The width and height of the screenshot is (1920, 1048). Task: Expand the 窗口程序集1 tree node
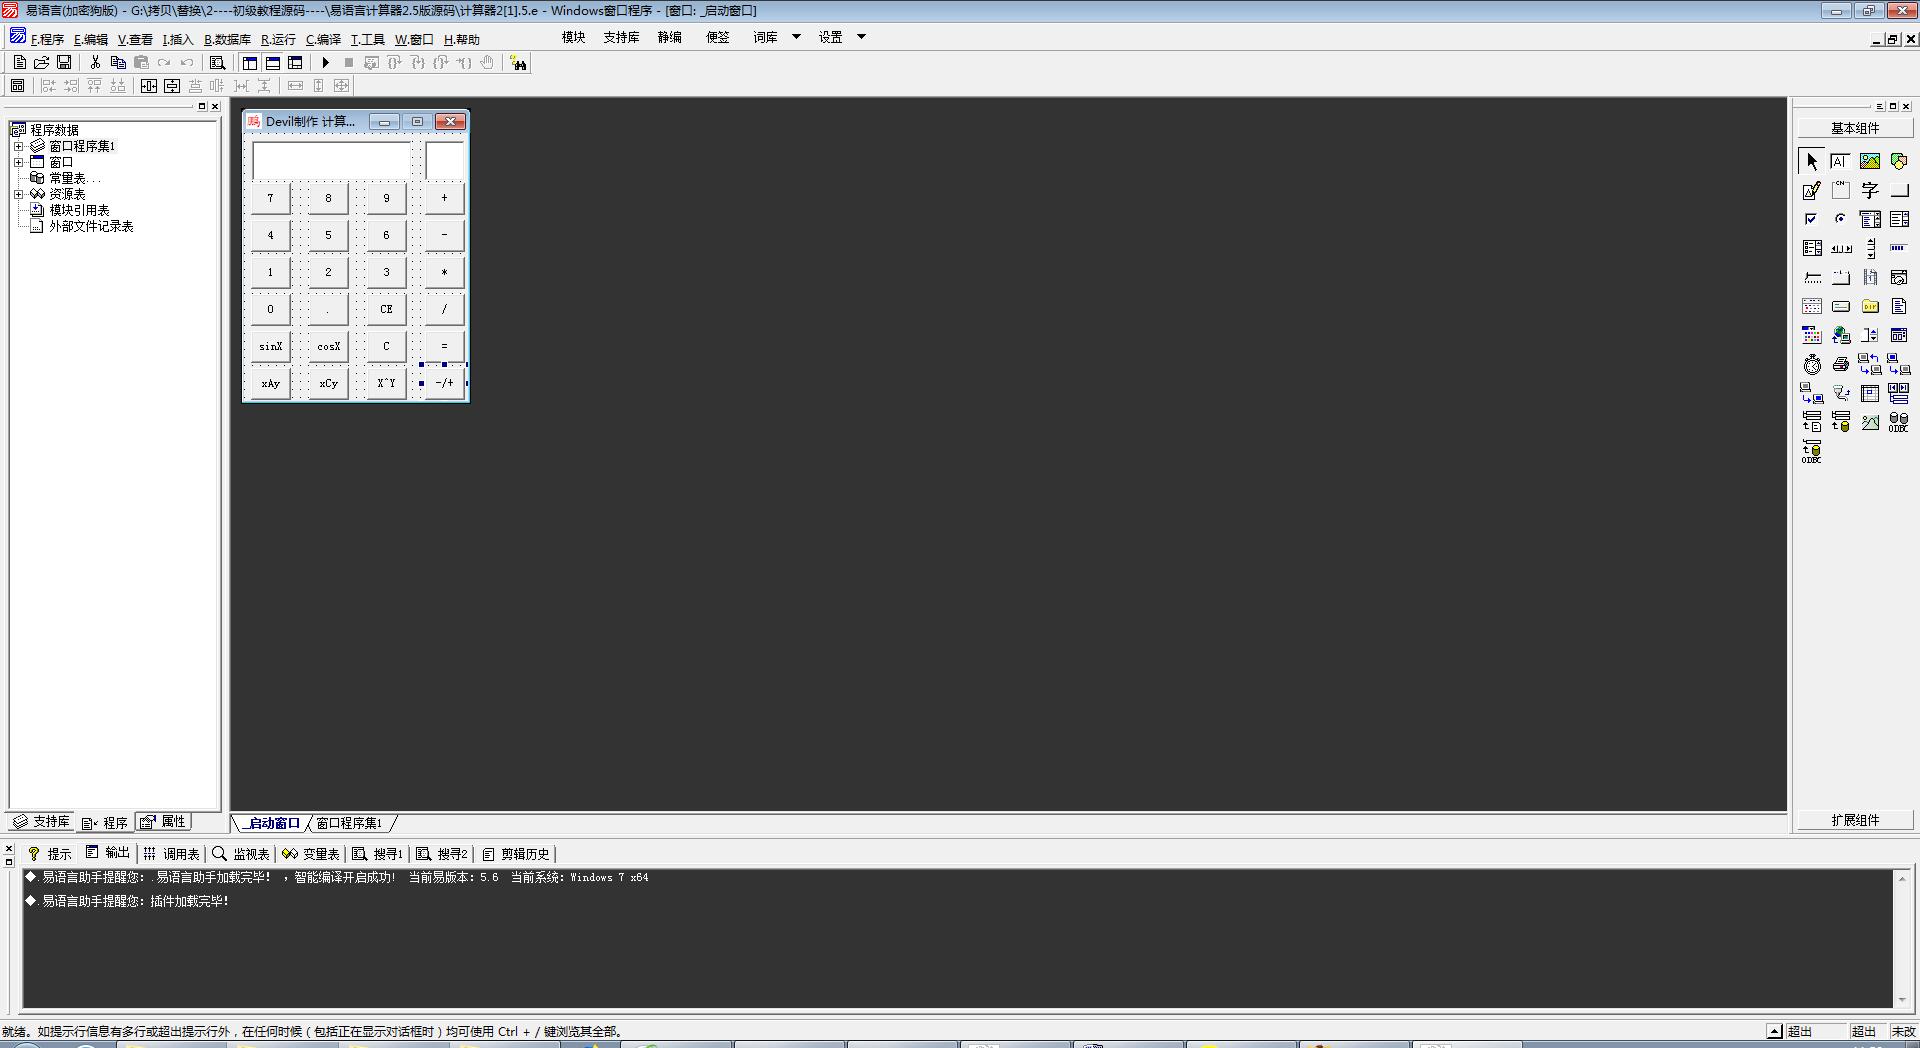[18, 146]
